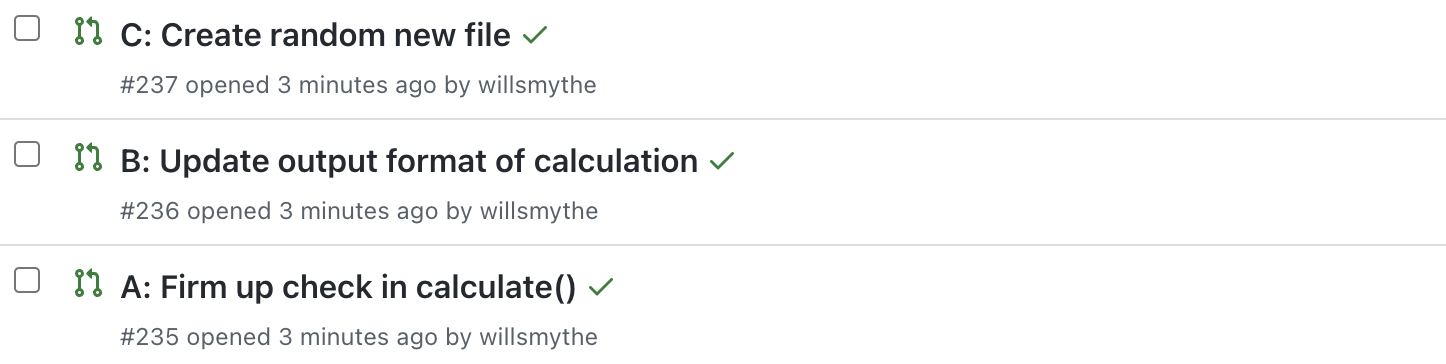Select the checkbox beside 'B: Update output format'
The height and width of the screenshot is (364, 1446).
27,154
